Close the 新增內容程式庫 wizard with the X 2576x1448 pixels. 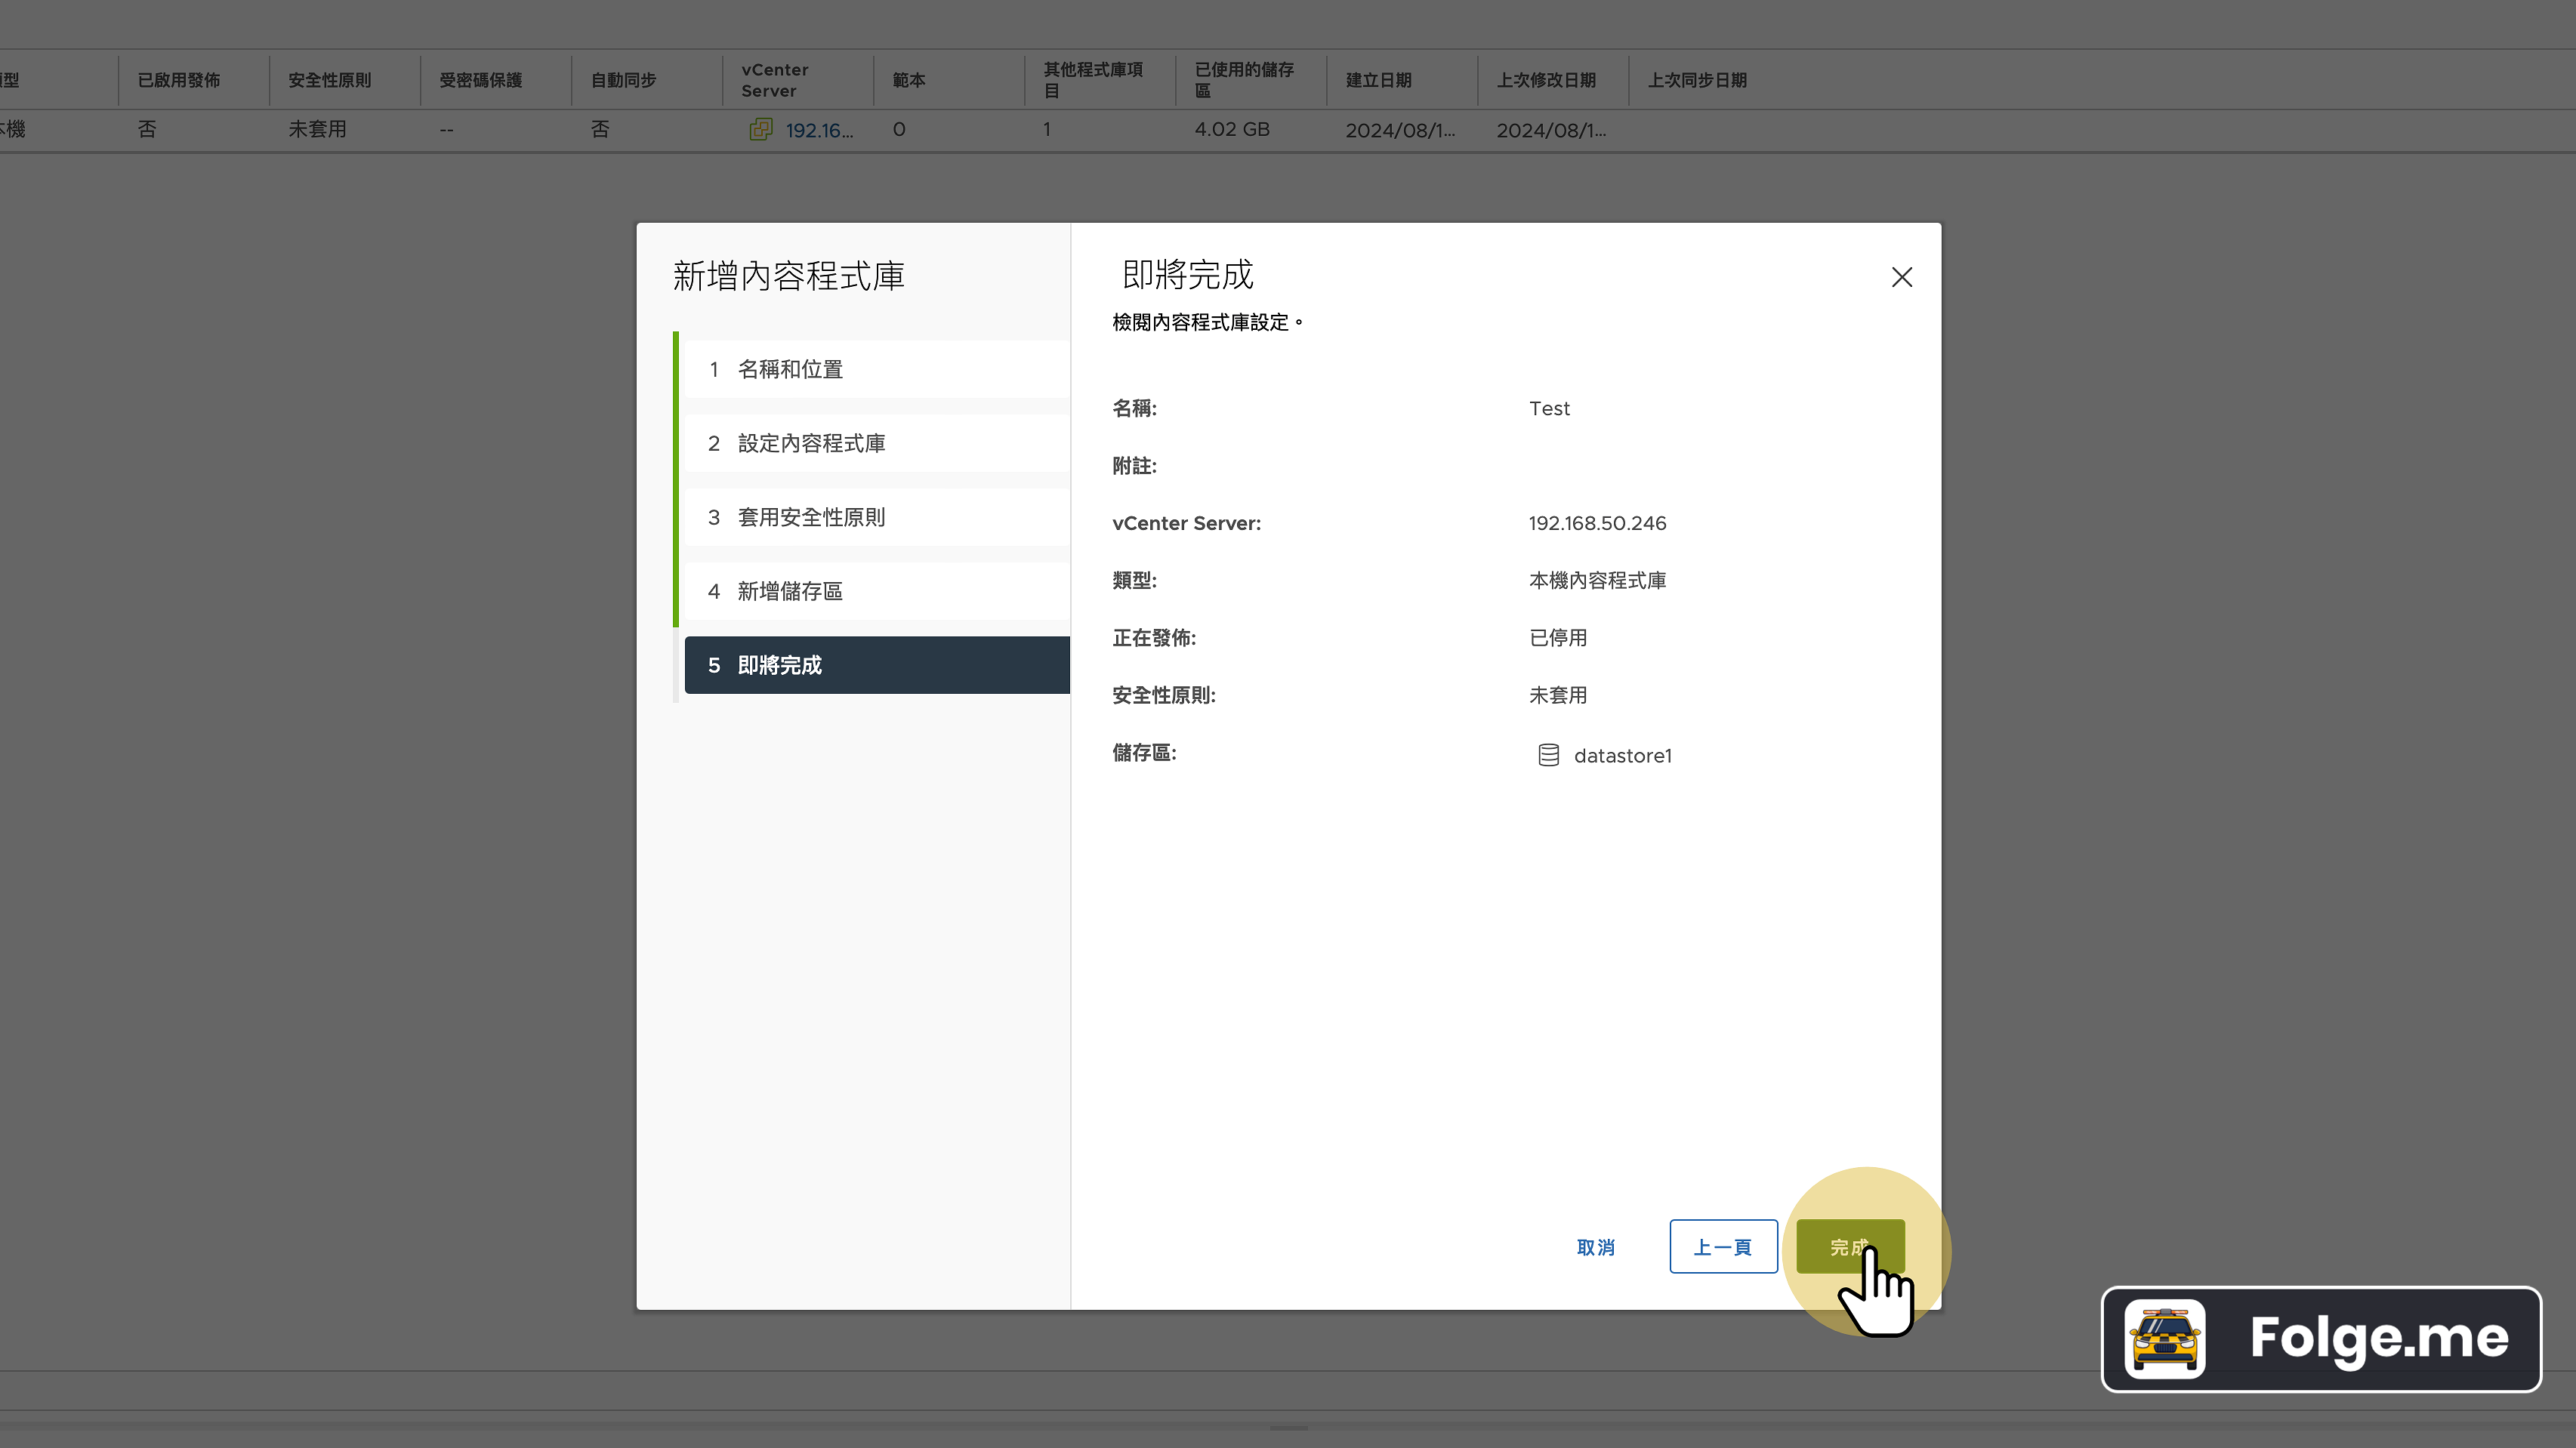tap(1901, 277)
